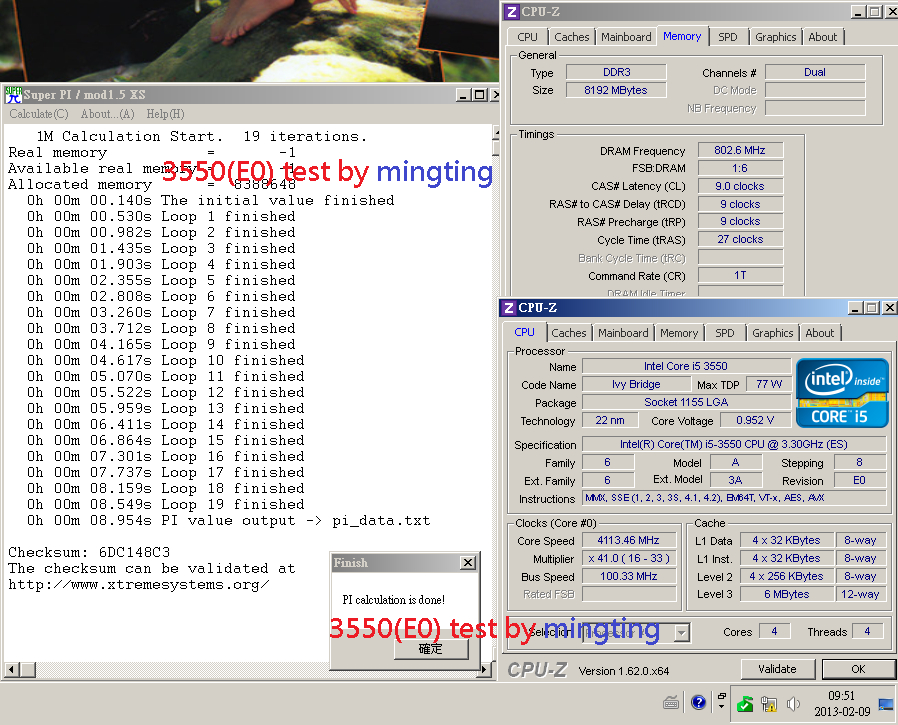Click the Level 3 cache value 6 MBytes
Screen dimensions: 898x725
pyautogui.click(x=787, y=594)
